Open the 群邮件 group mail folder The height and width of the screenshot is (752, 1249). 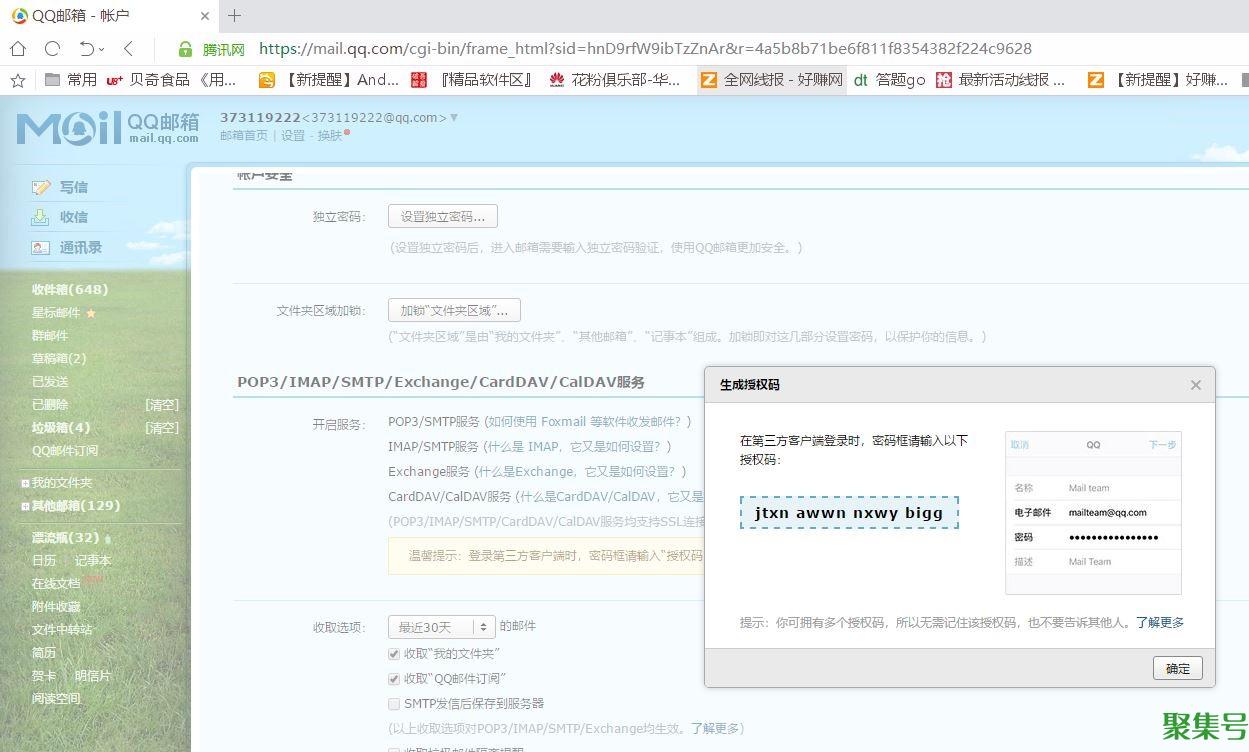pyautogui.click(x=50, y=336)
